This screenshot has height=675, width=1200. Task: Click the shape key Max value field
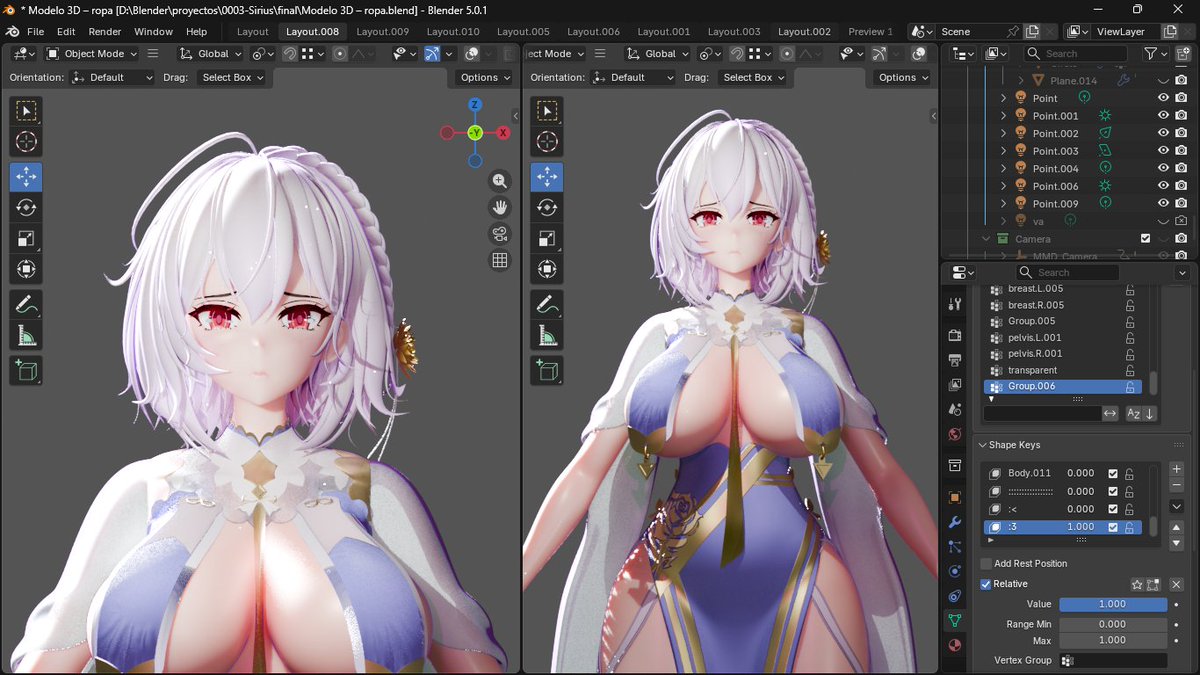click(1113, 640)
